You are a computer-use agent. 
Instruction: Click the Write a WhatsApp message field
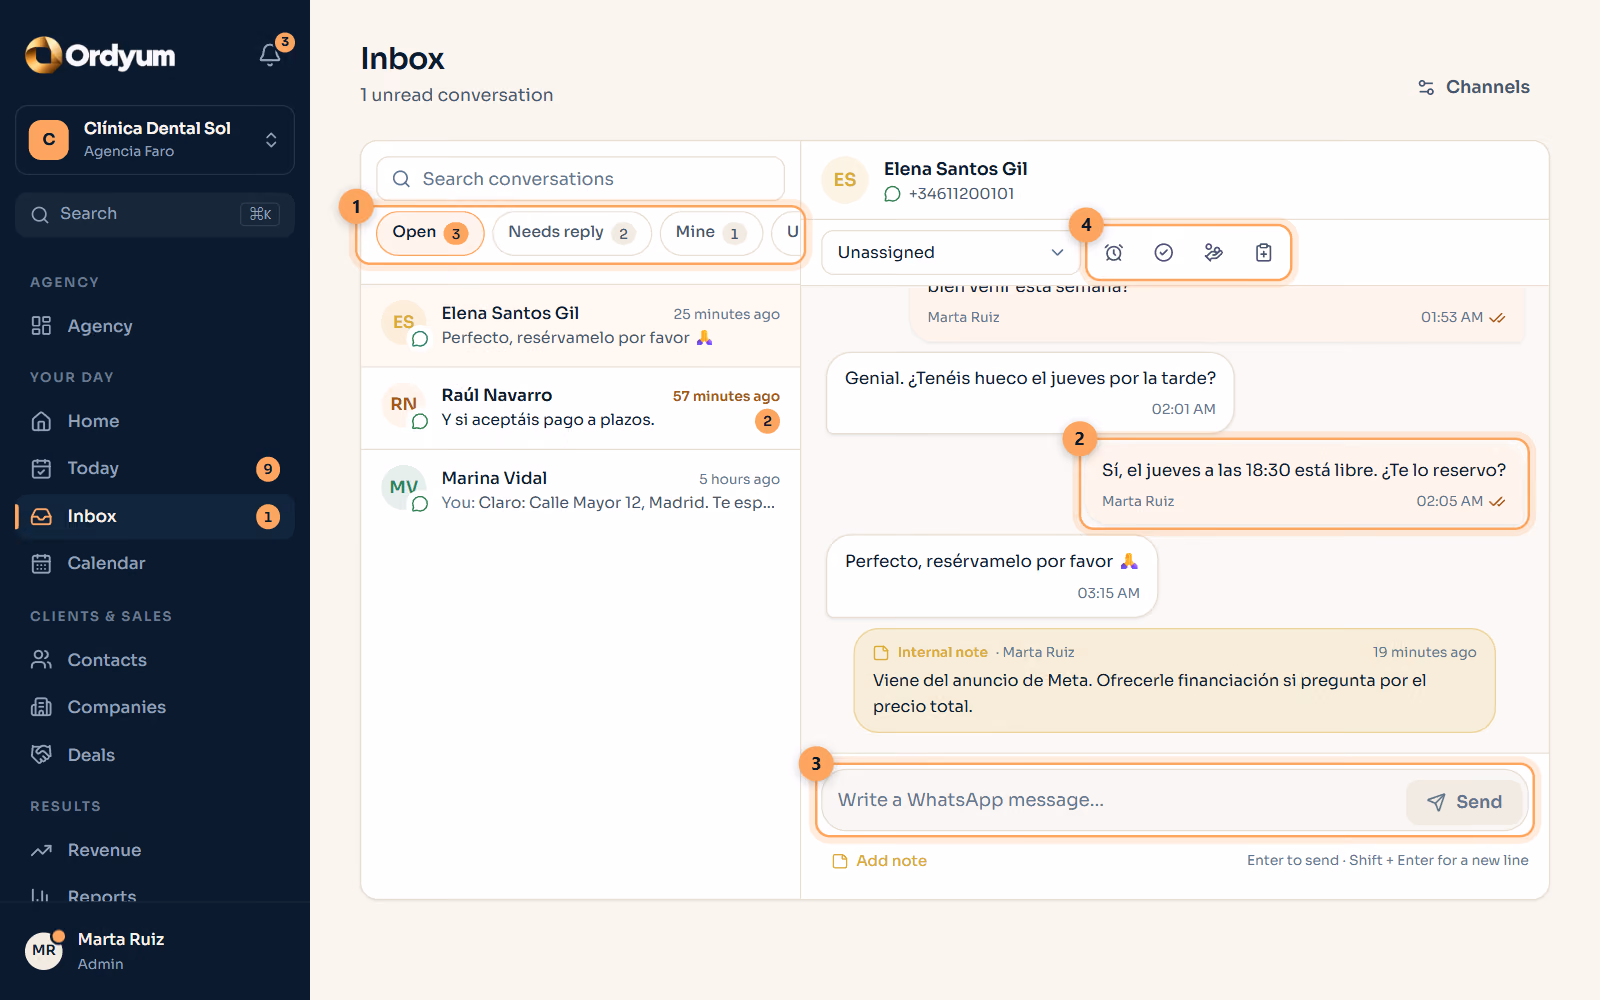coord(1112,800)
